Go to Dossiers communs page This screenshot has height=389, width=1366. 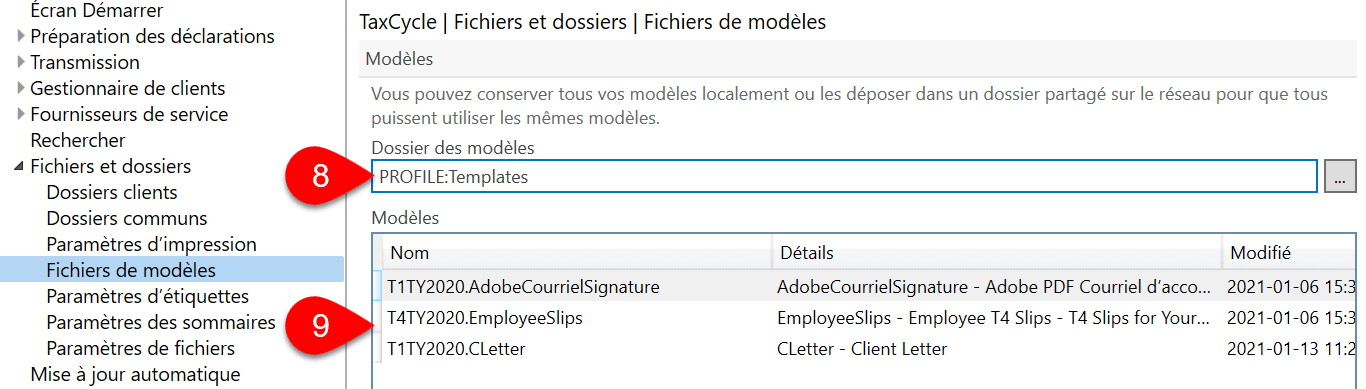click(x=127, y=219)
